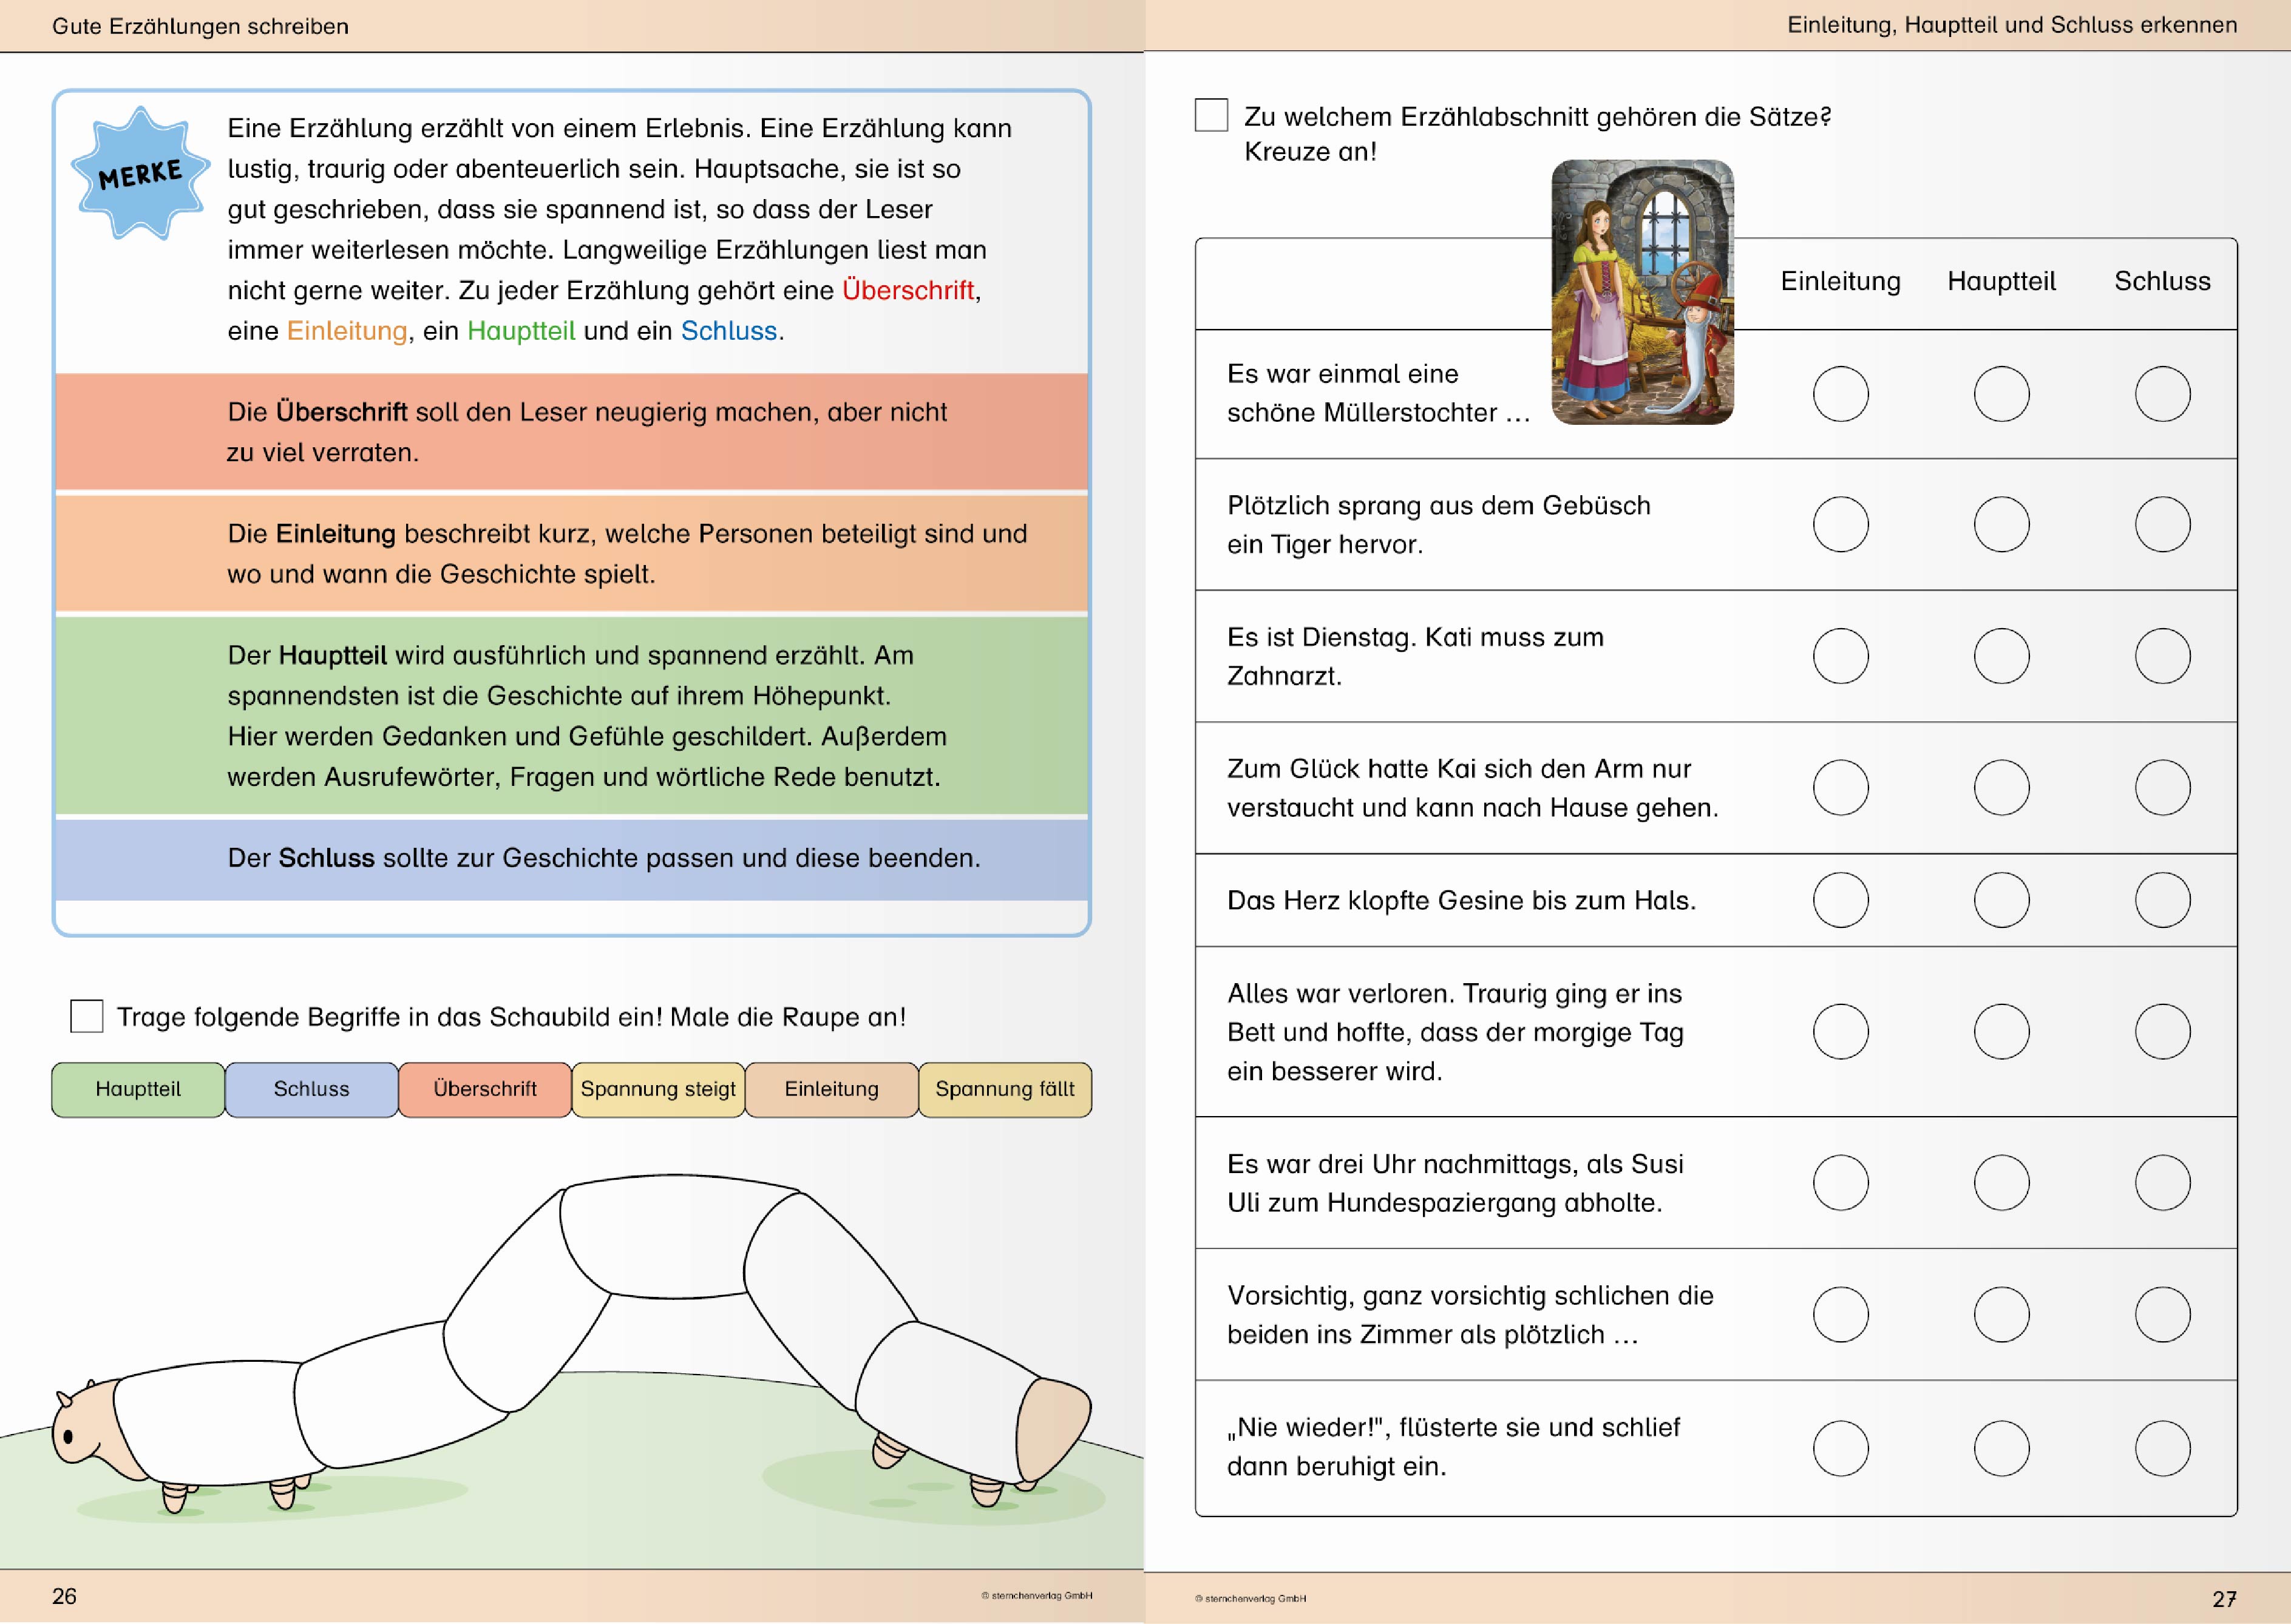2291x1624 pixels.
Task: Click the 'Spannung steigt' label box
Action: (x=658, y=1089)
